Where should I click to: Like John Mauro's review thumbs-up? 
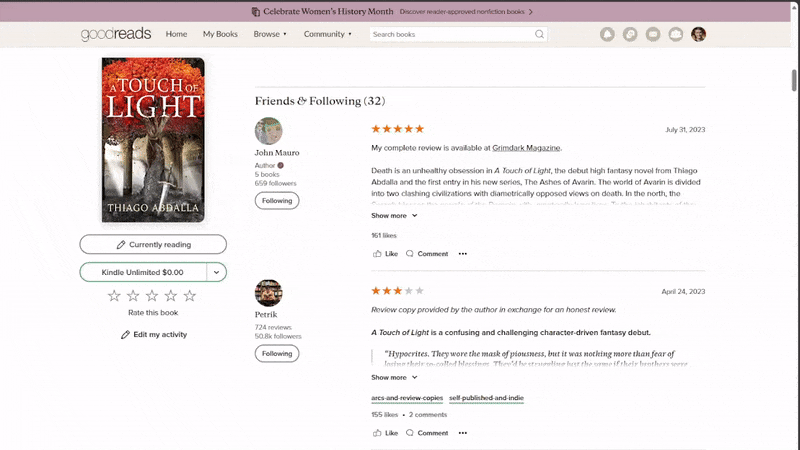pyautogui.click(x=377, y=254)
